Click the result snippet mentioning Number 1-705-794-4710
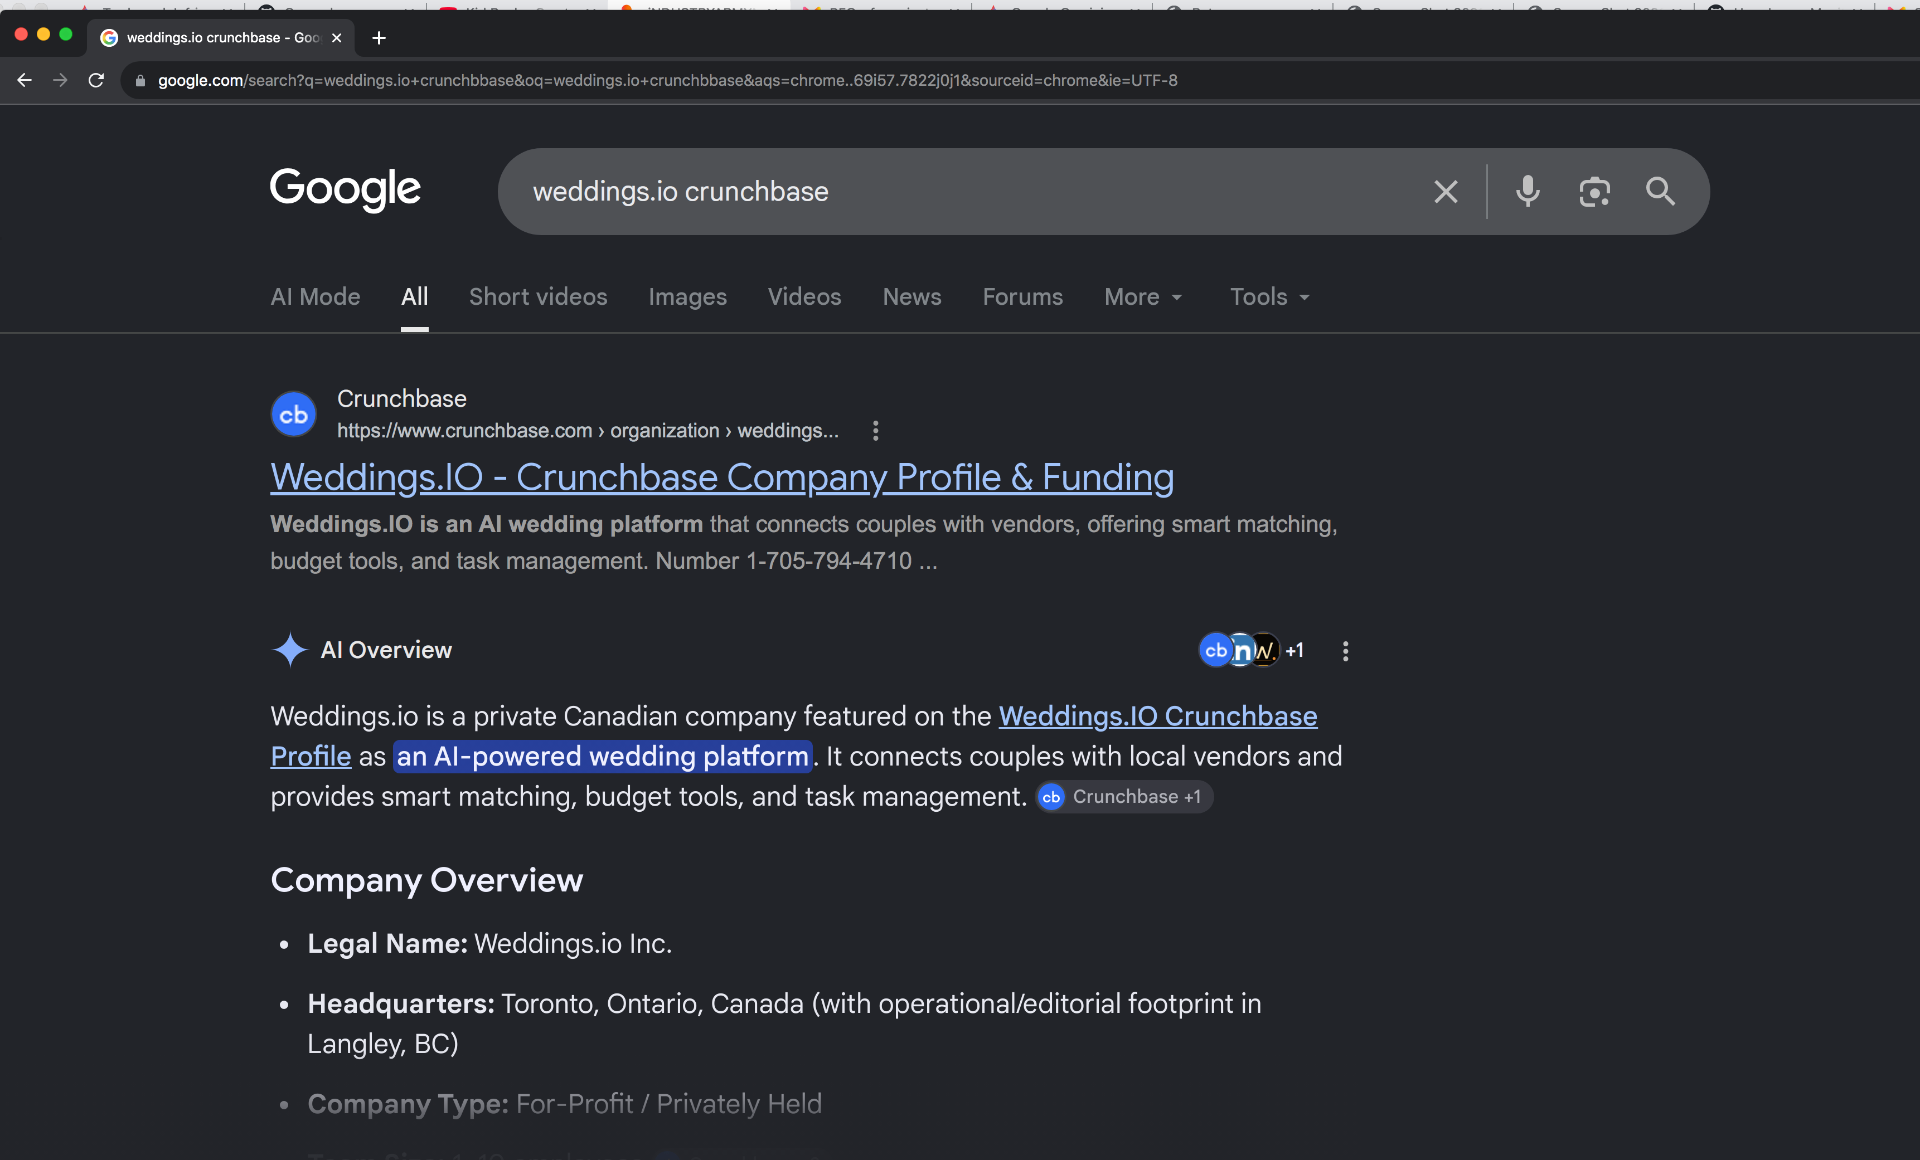 click(804, 542)
